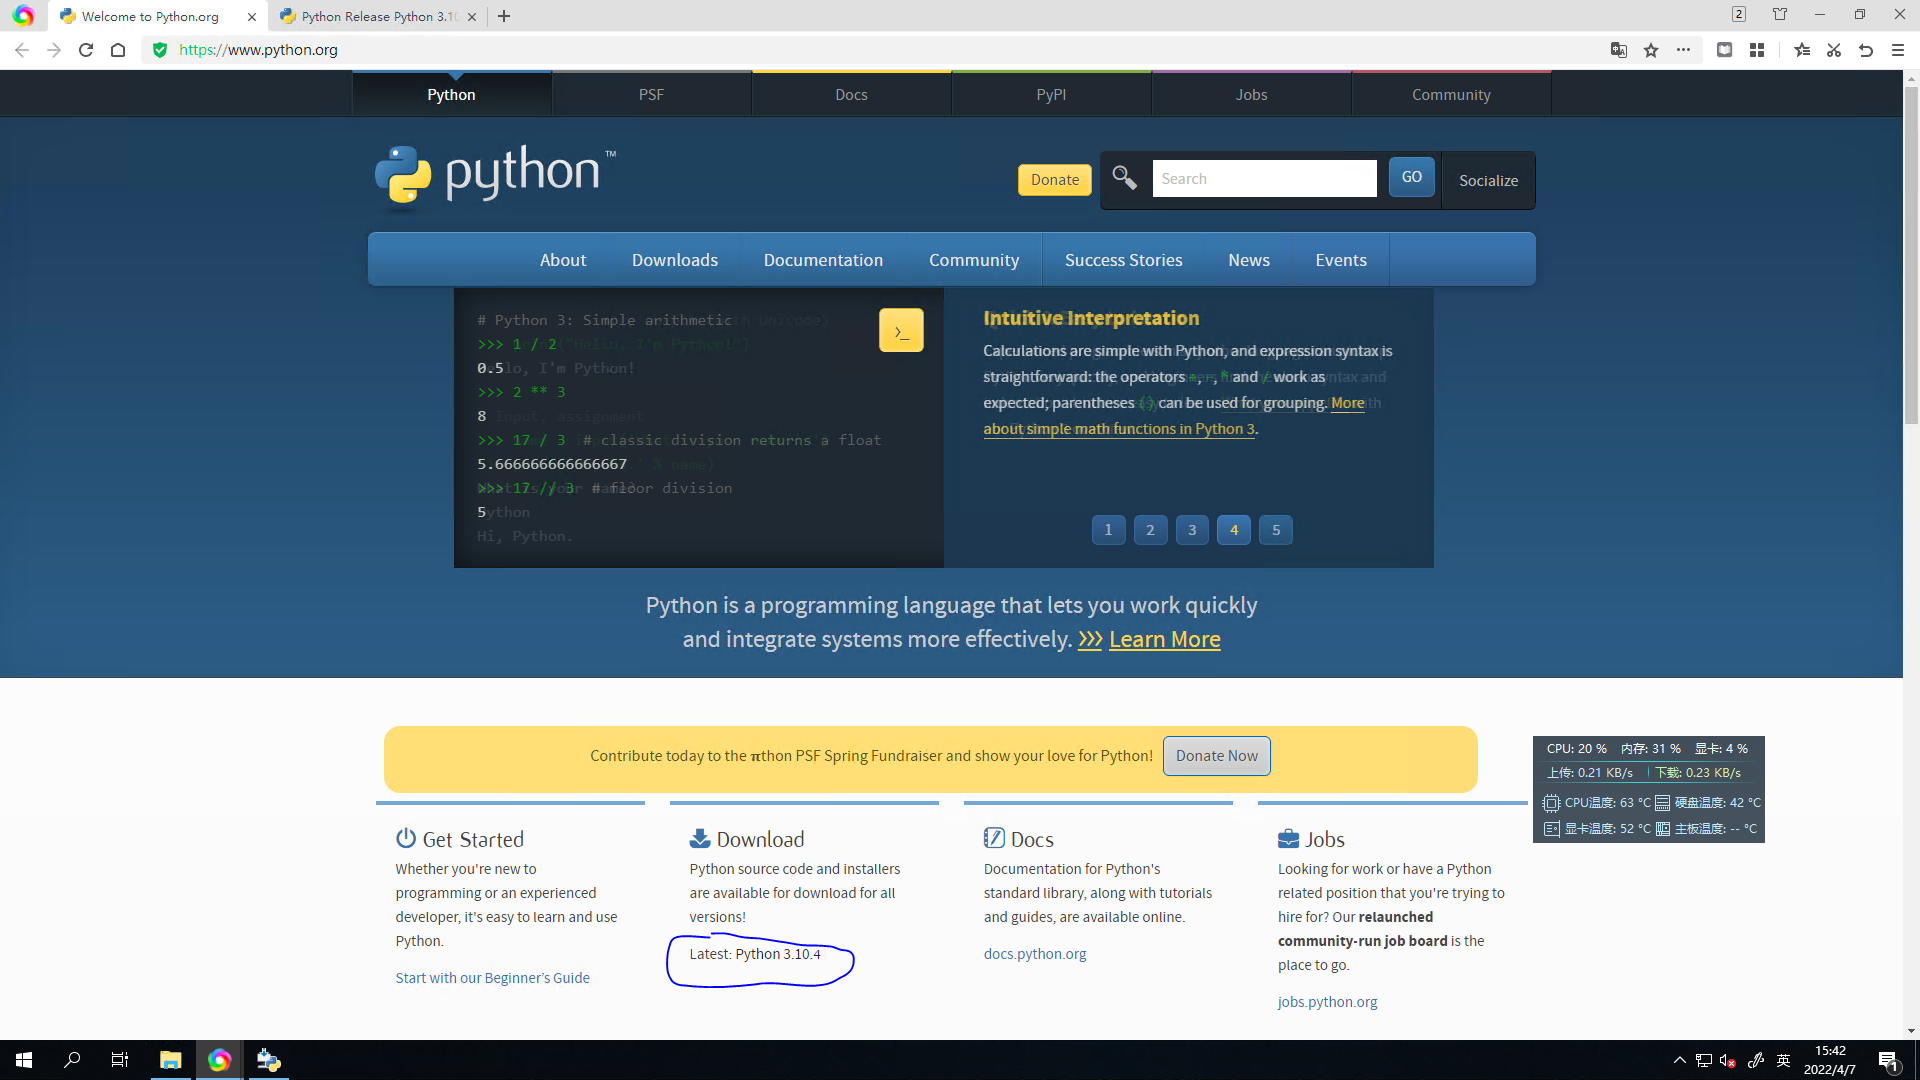Viewport: 1920px width, 1080px height.
Task: Click the Python logo image
Action: [495, 178]
